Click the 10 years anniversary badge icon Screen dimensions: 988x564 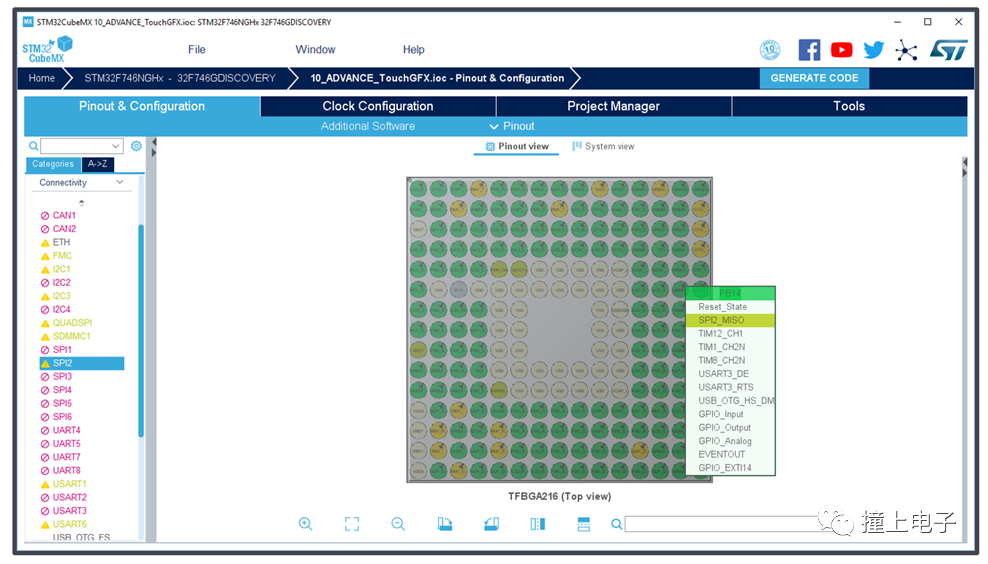coord(770,50)
